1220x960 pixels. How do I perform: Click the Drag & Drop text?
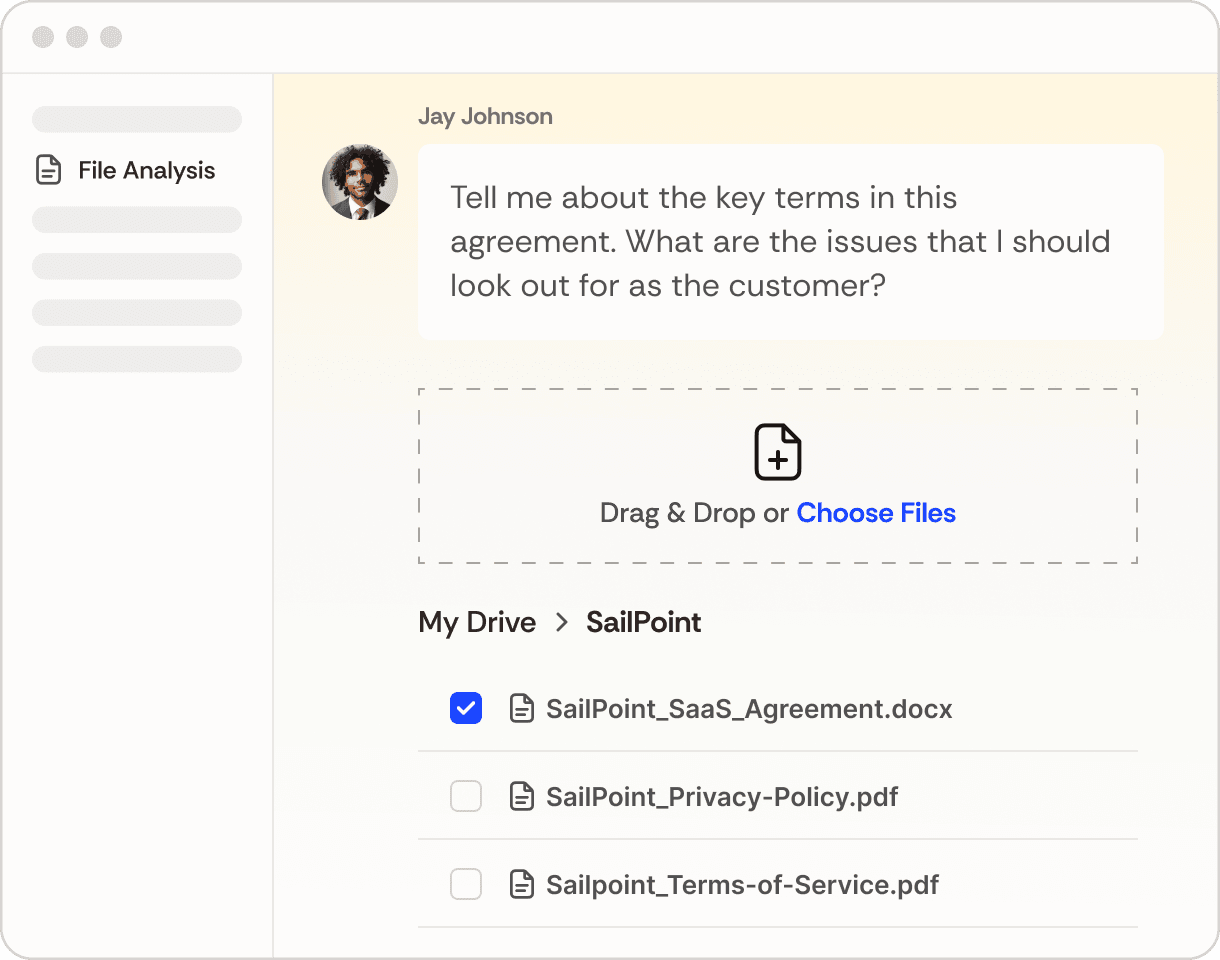click(x=677, y=513)
